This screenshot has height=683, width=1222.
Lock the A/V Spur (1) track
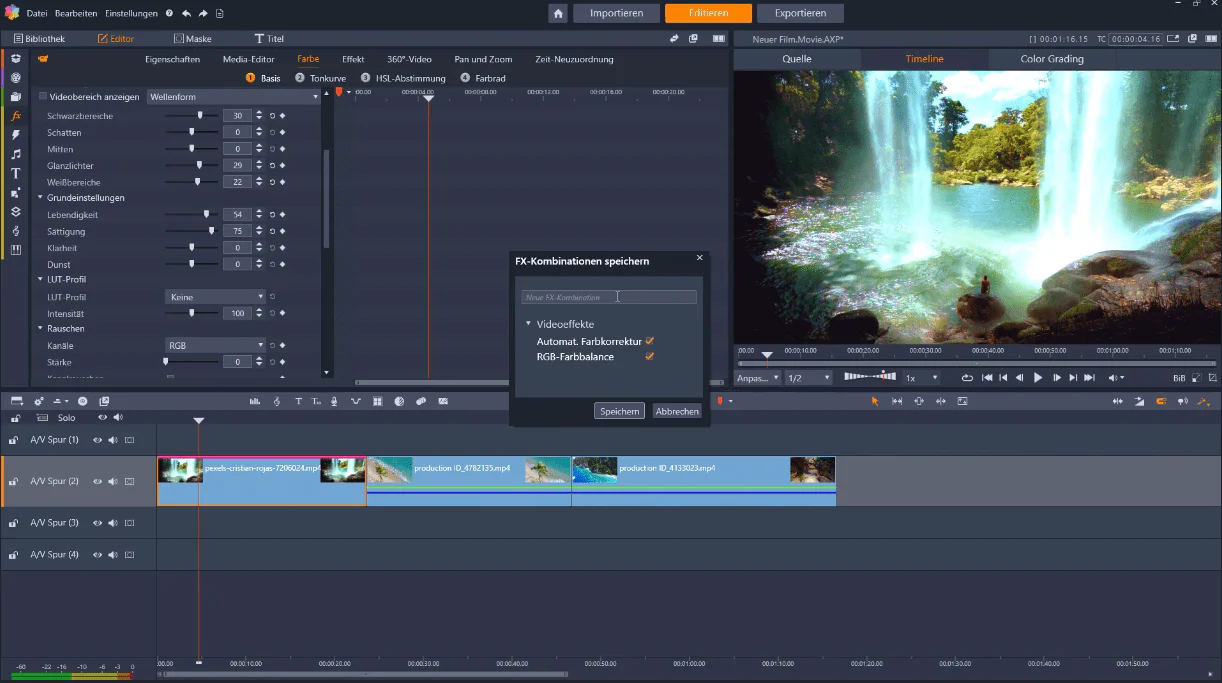(x=14, y=440)
